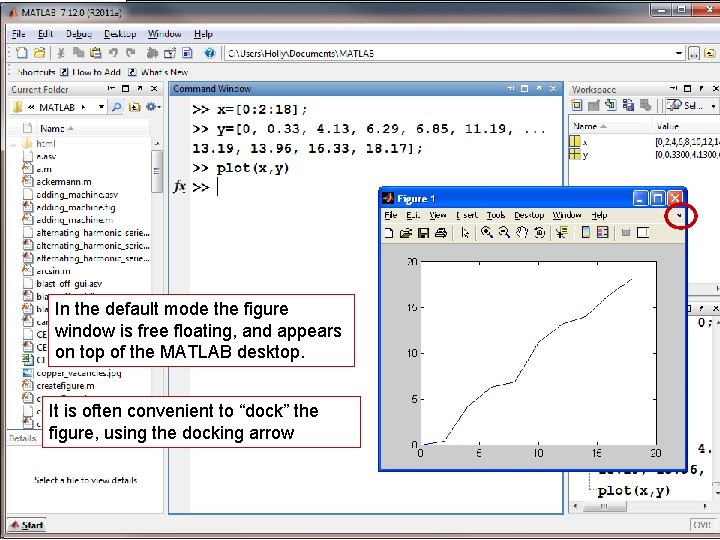Create a new script in MATLAB main toolbar
The width and height of the screenshot is (720, 540).
21,53
